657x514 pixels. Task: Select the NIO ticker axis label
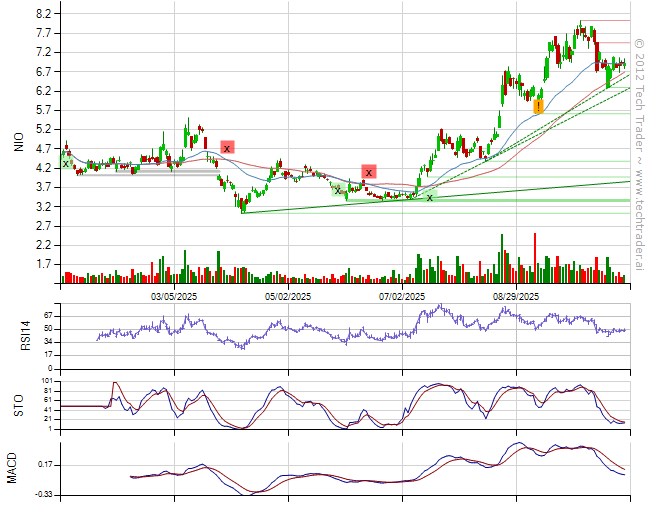[18, 142]
